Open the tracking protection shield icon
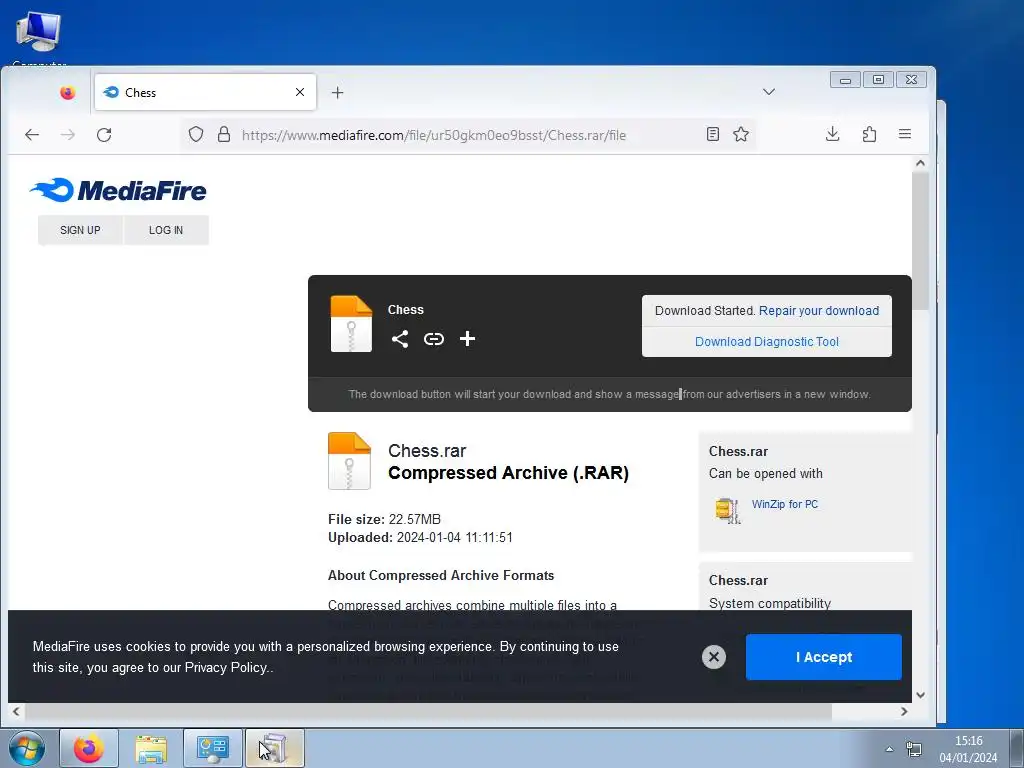This screenshot has height=768, width=1024. [x=196, y=135]
